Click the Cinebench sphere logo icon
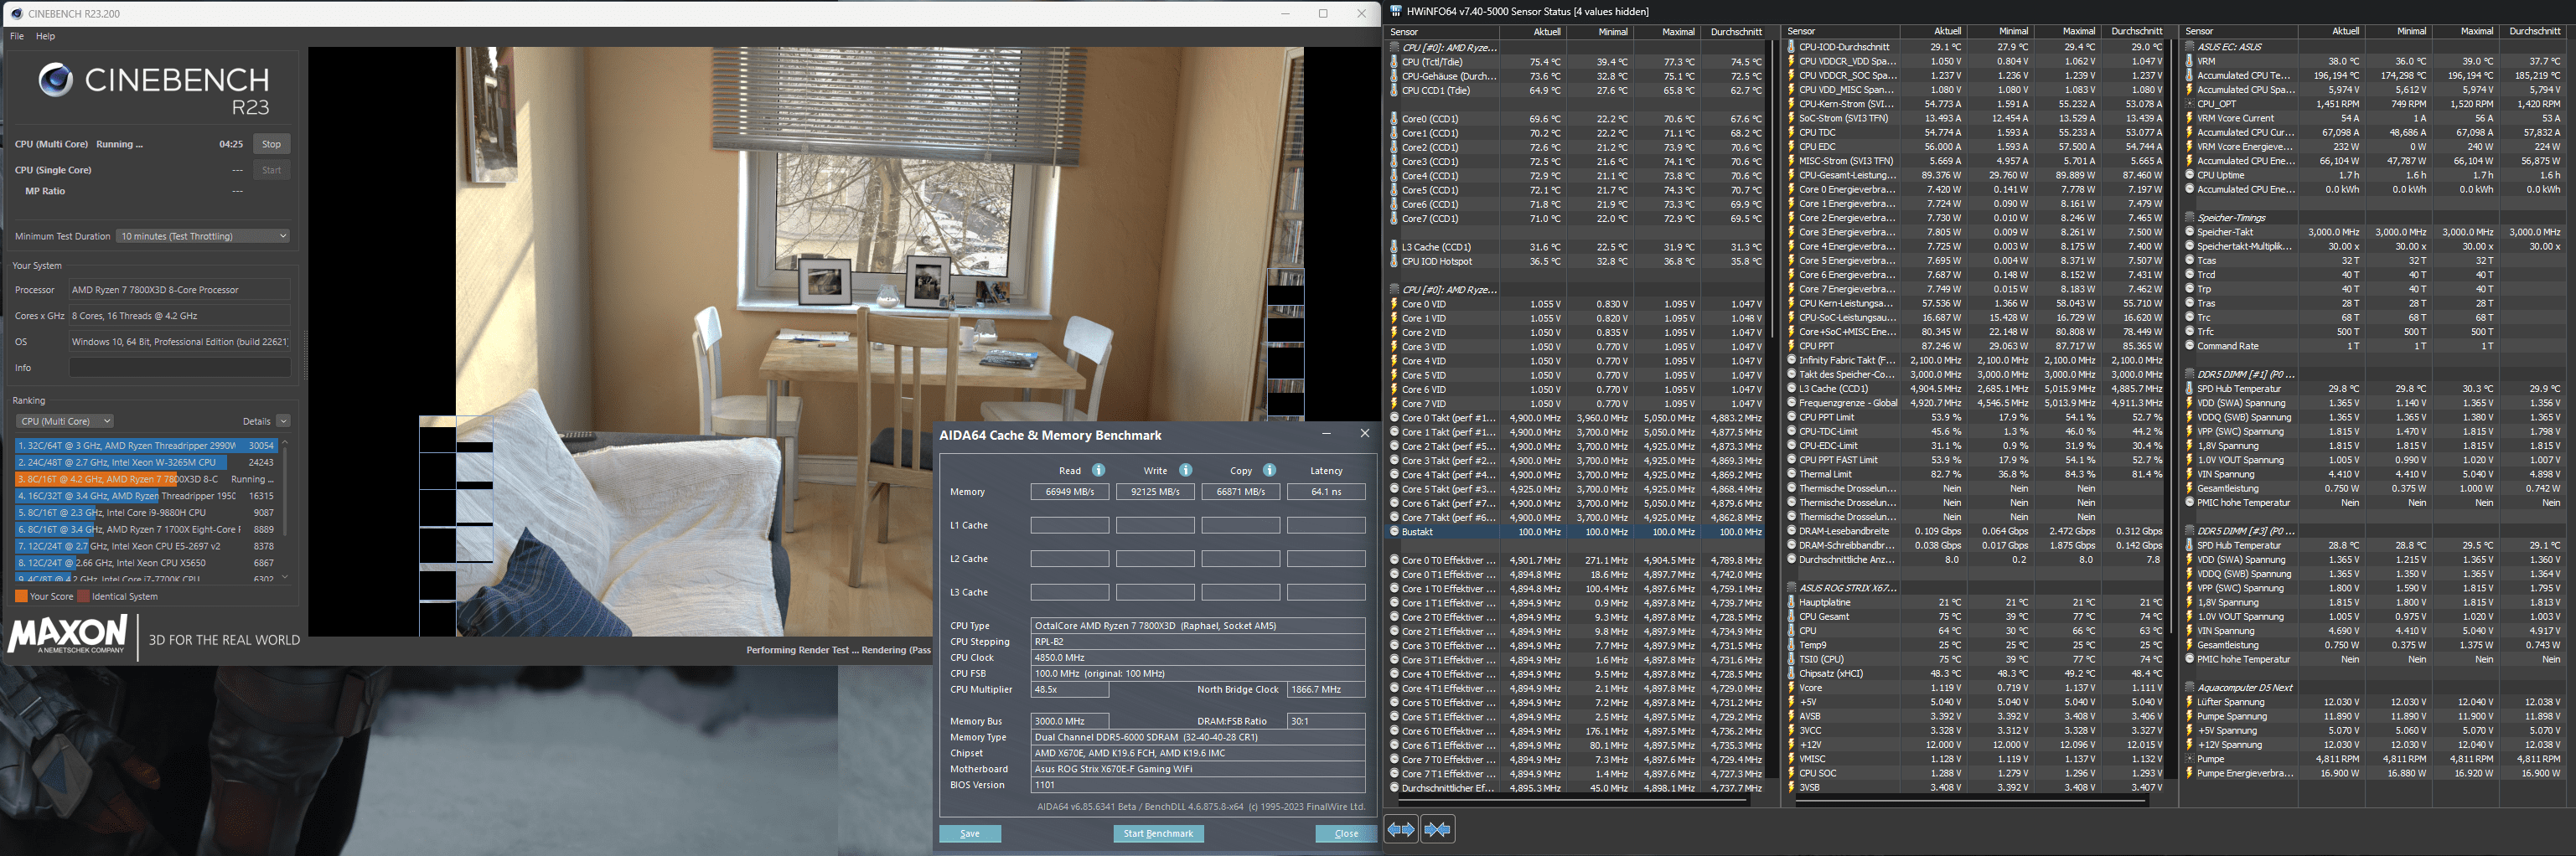The height and width of the screenshot is (856, 2576). [x=55, y=79]
